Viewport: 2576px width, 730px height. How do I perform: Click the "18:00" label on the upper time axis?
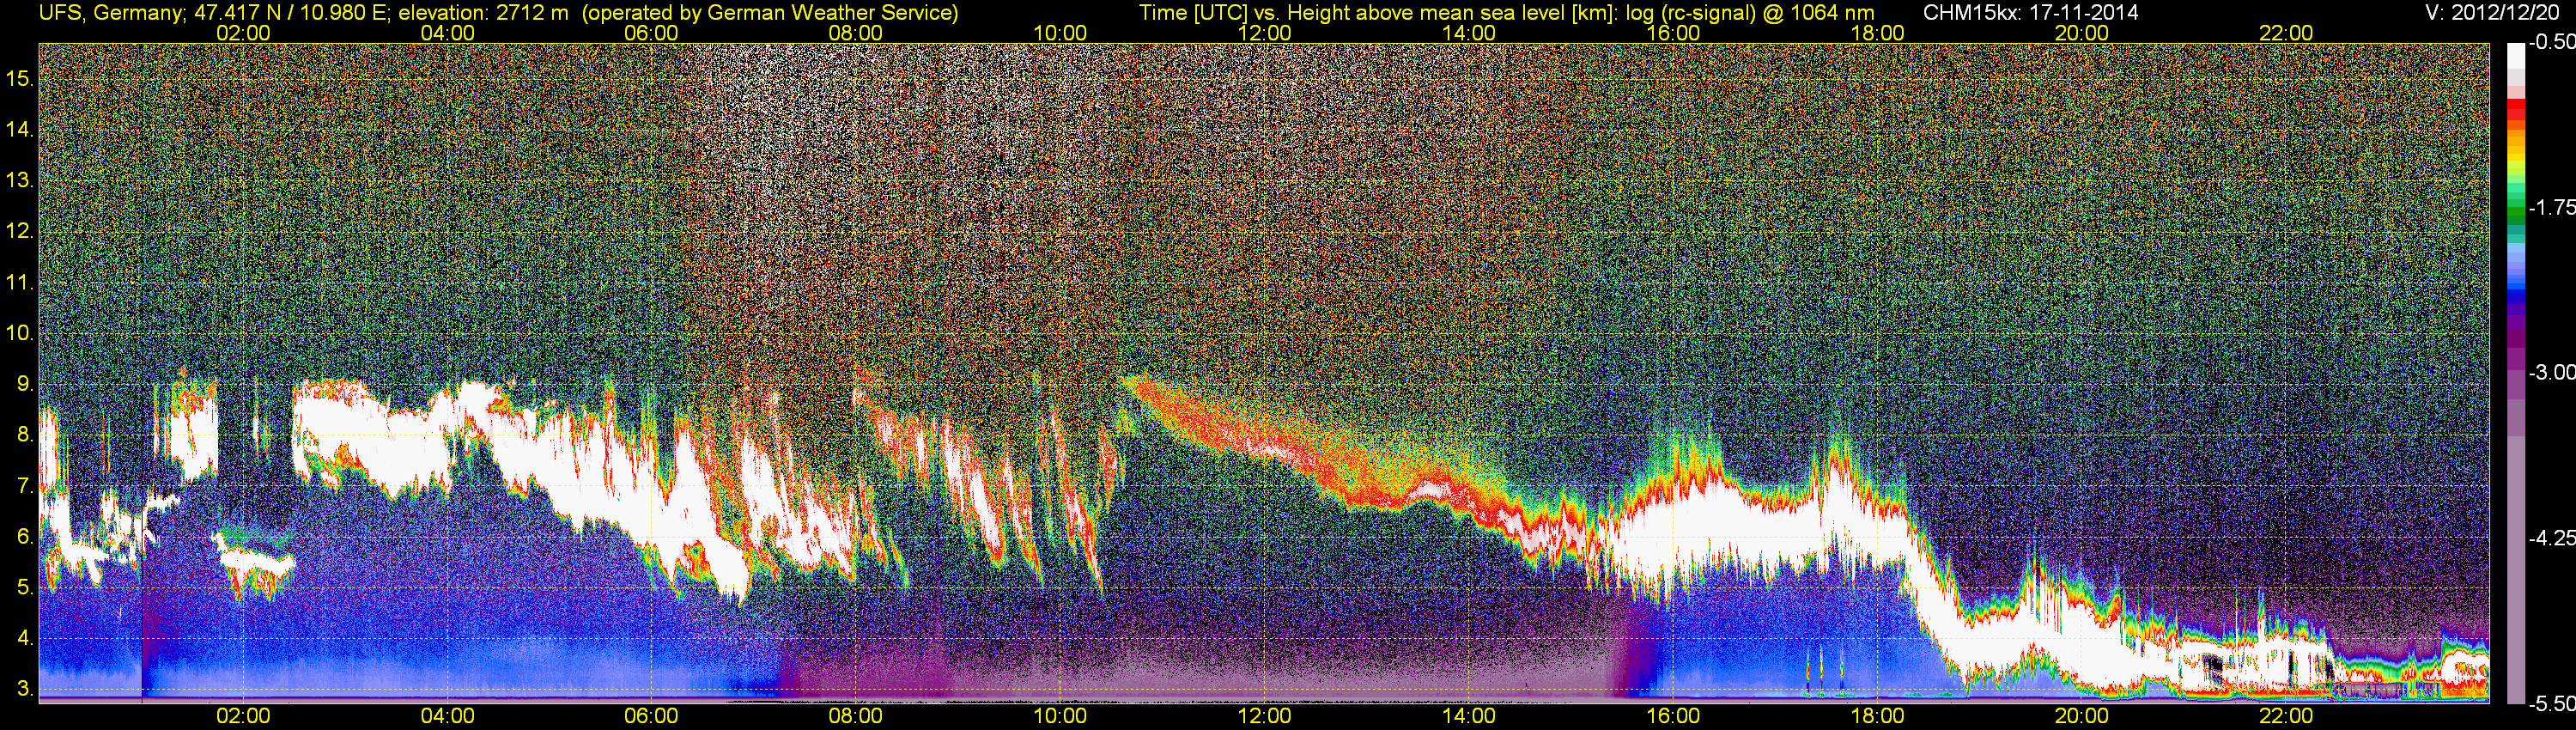coord(1878,33)
